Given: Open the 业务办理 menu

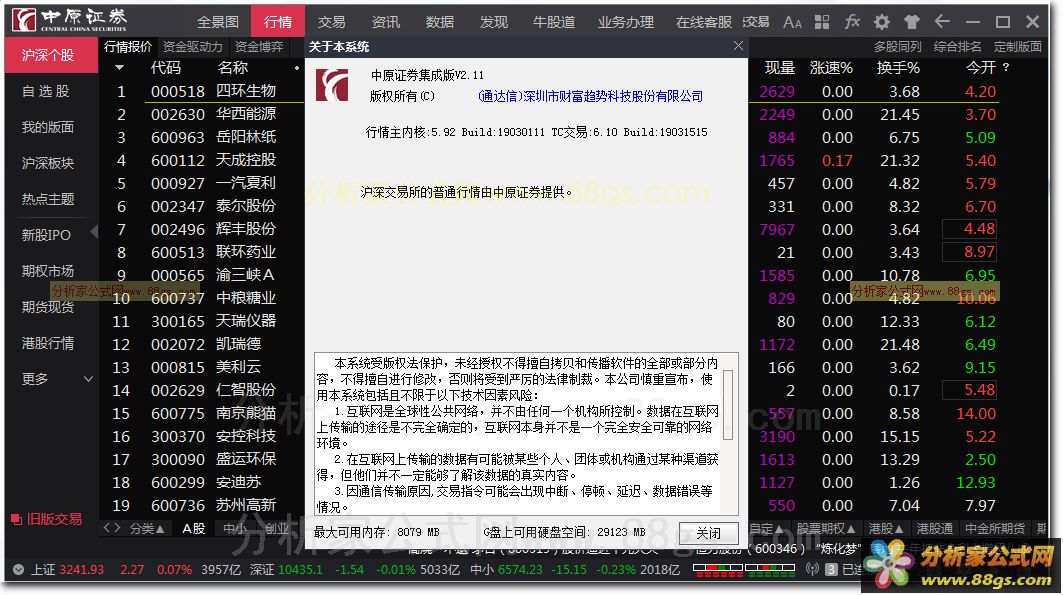Looking at the screenshot, I should tap(626, 22).
